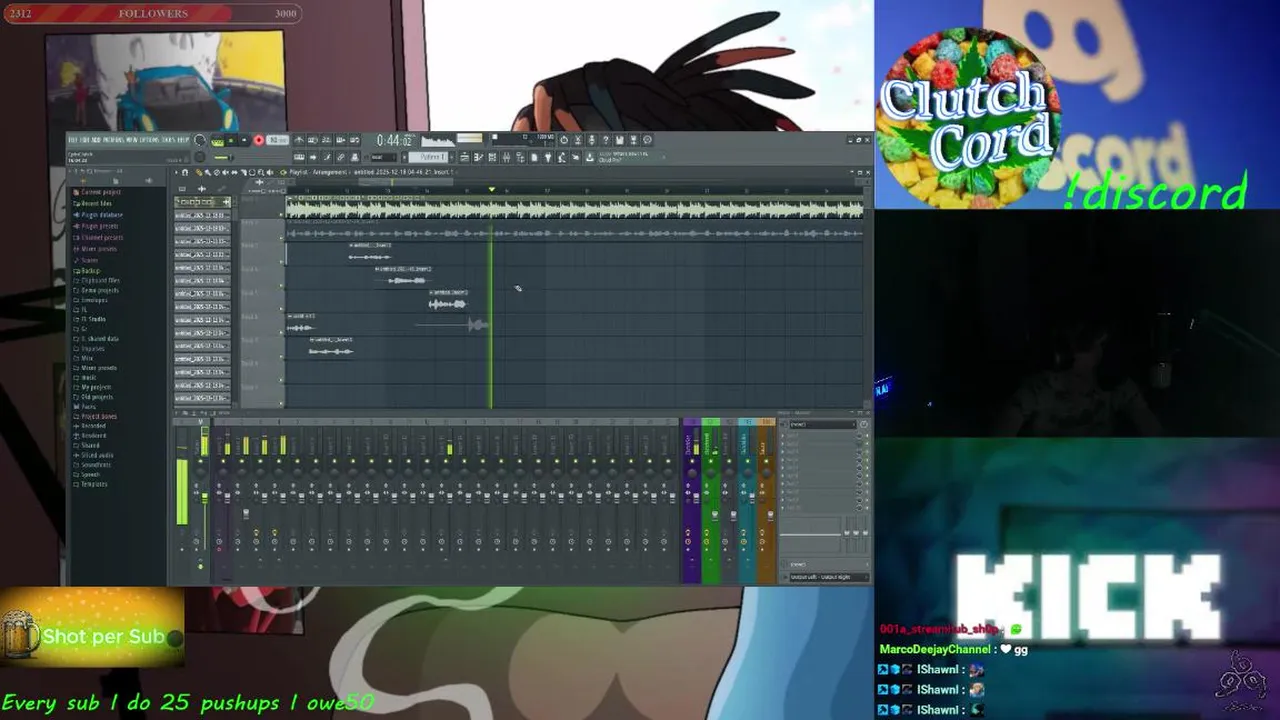Toggle the metronome button

click(x=299, y=140)
